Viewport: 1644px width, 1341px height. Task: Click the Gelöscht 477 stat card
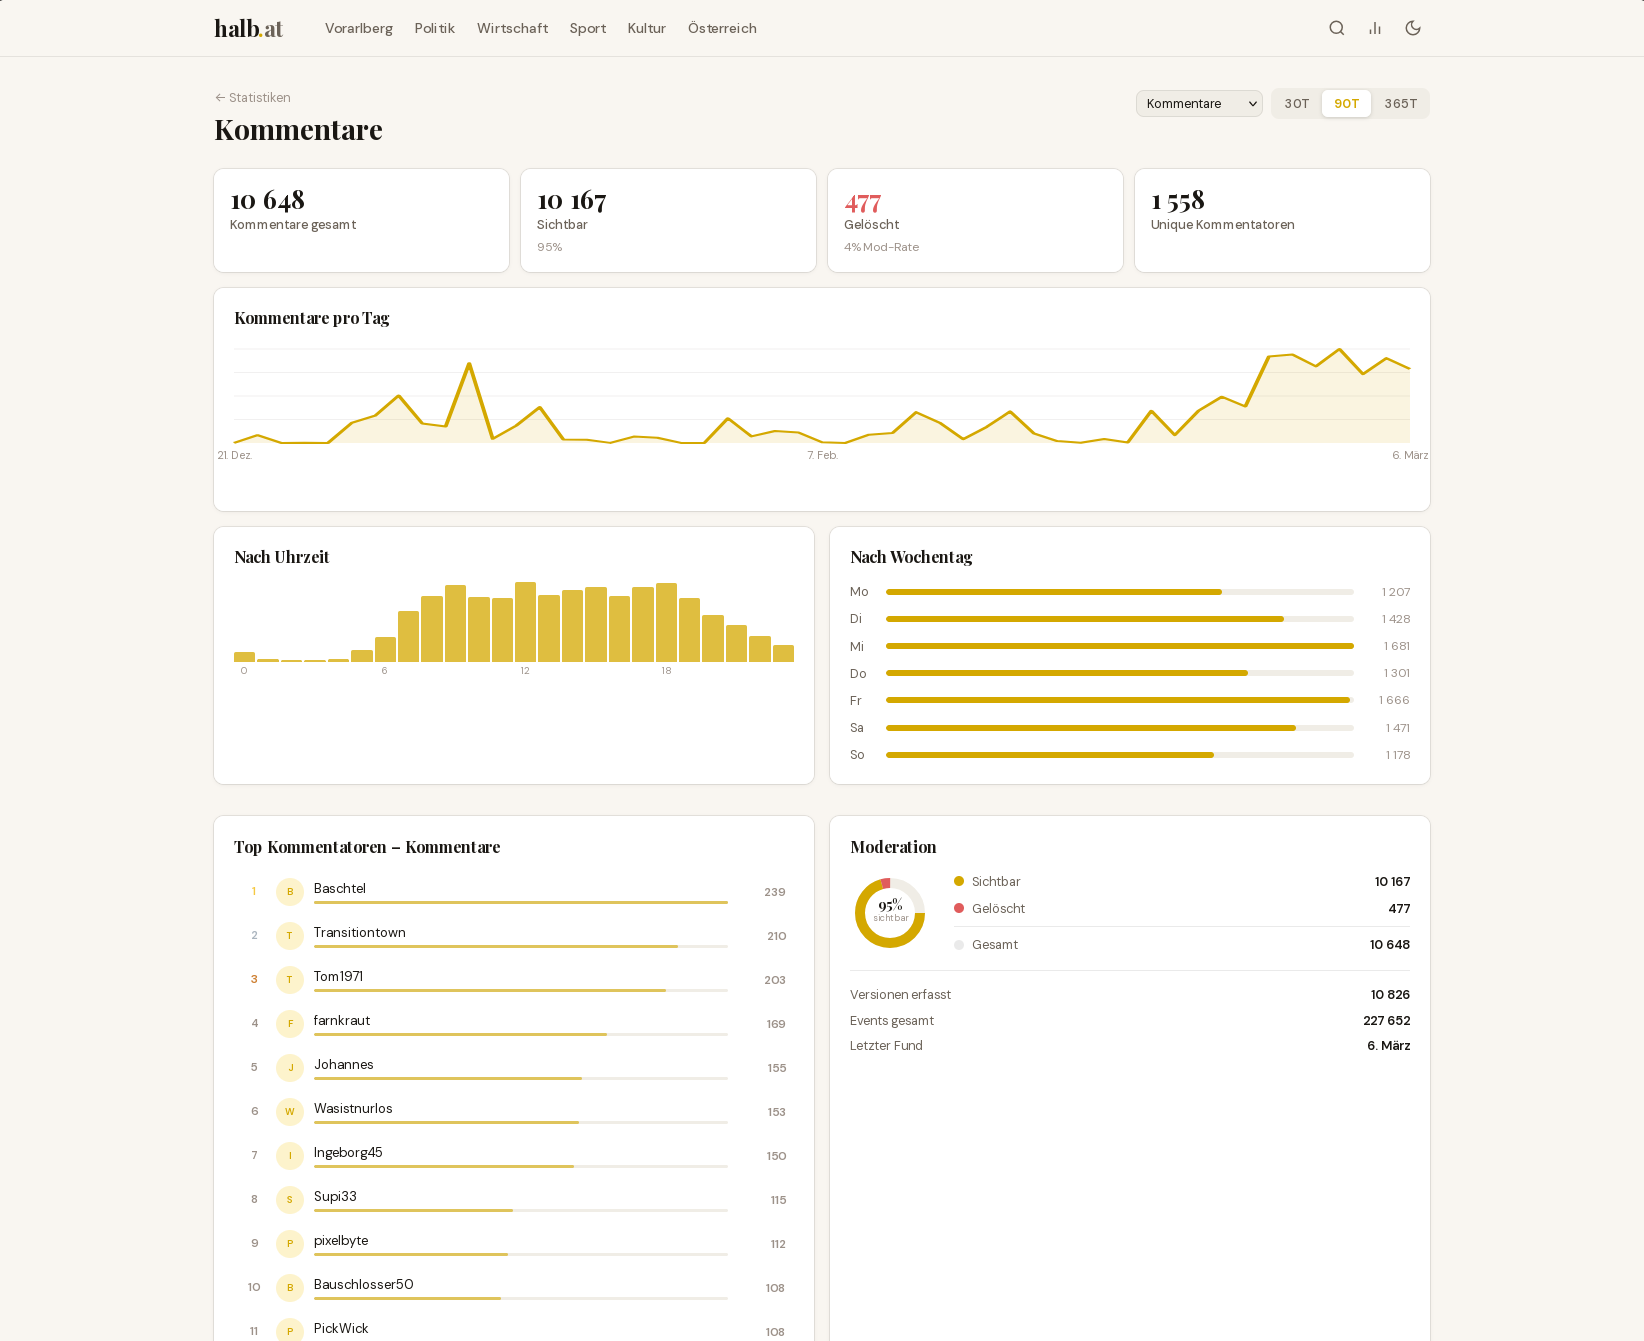(975, 220)
